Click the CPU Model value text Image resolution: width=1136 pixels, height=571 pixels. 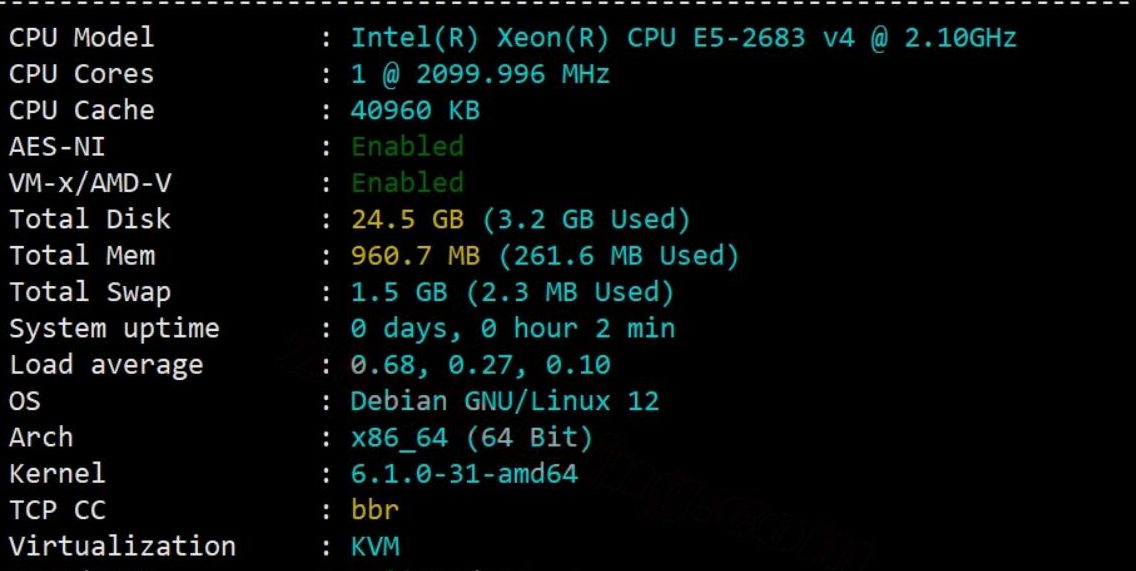coord(683,38)
